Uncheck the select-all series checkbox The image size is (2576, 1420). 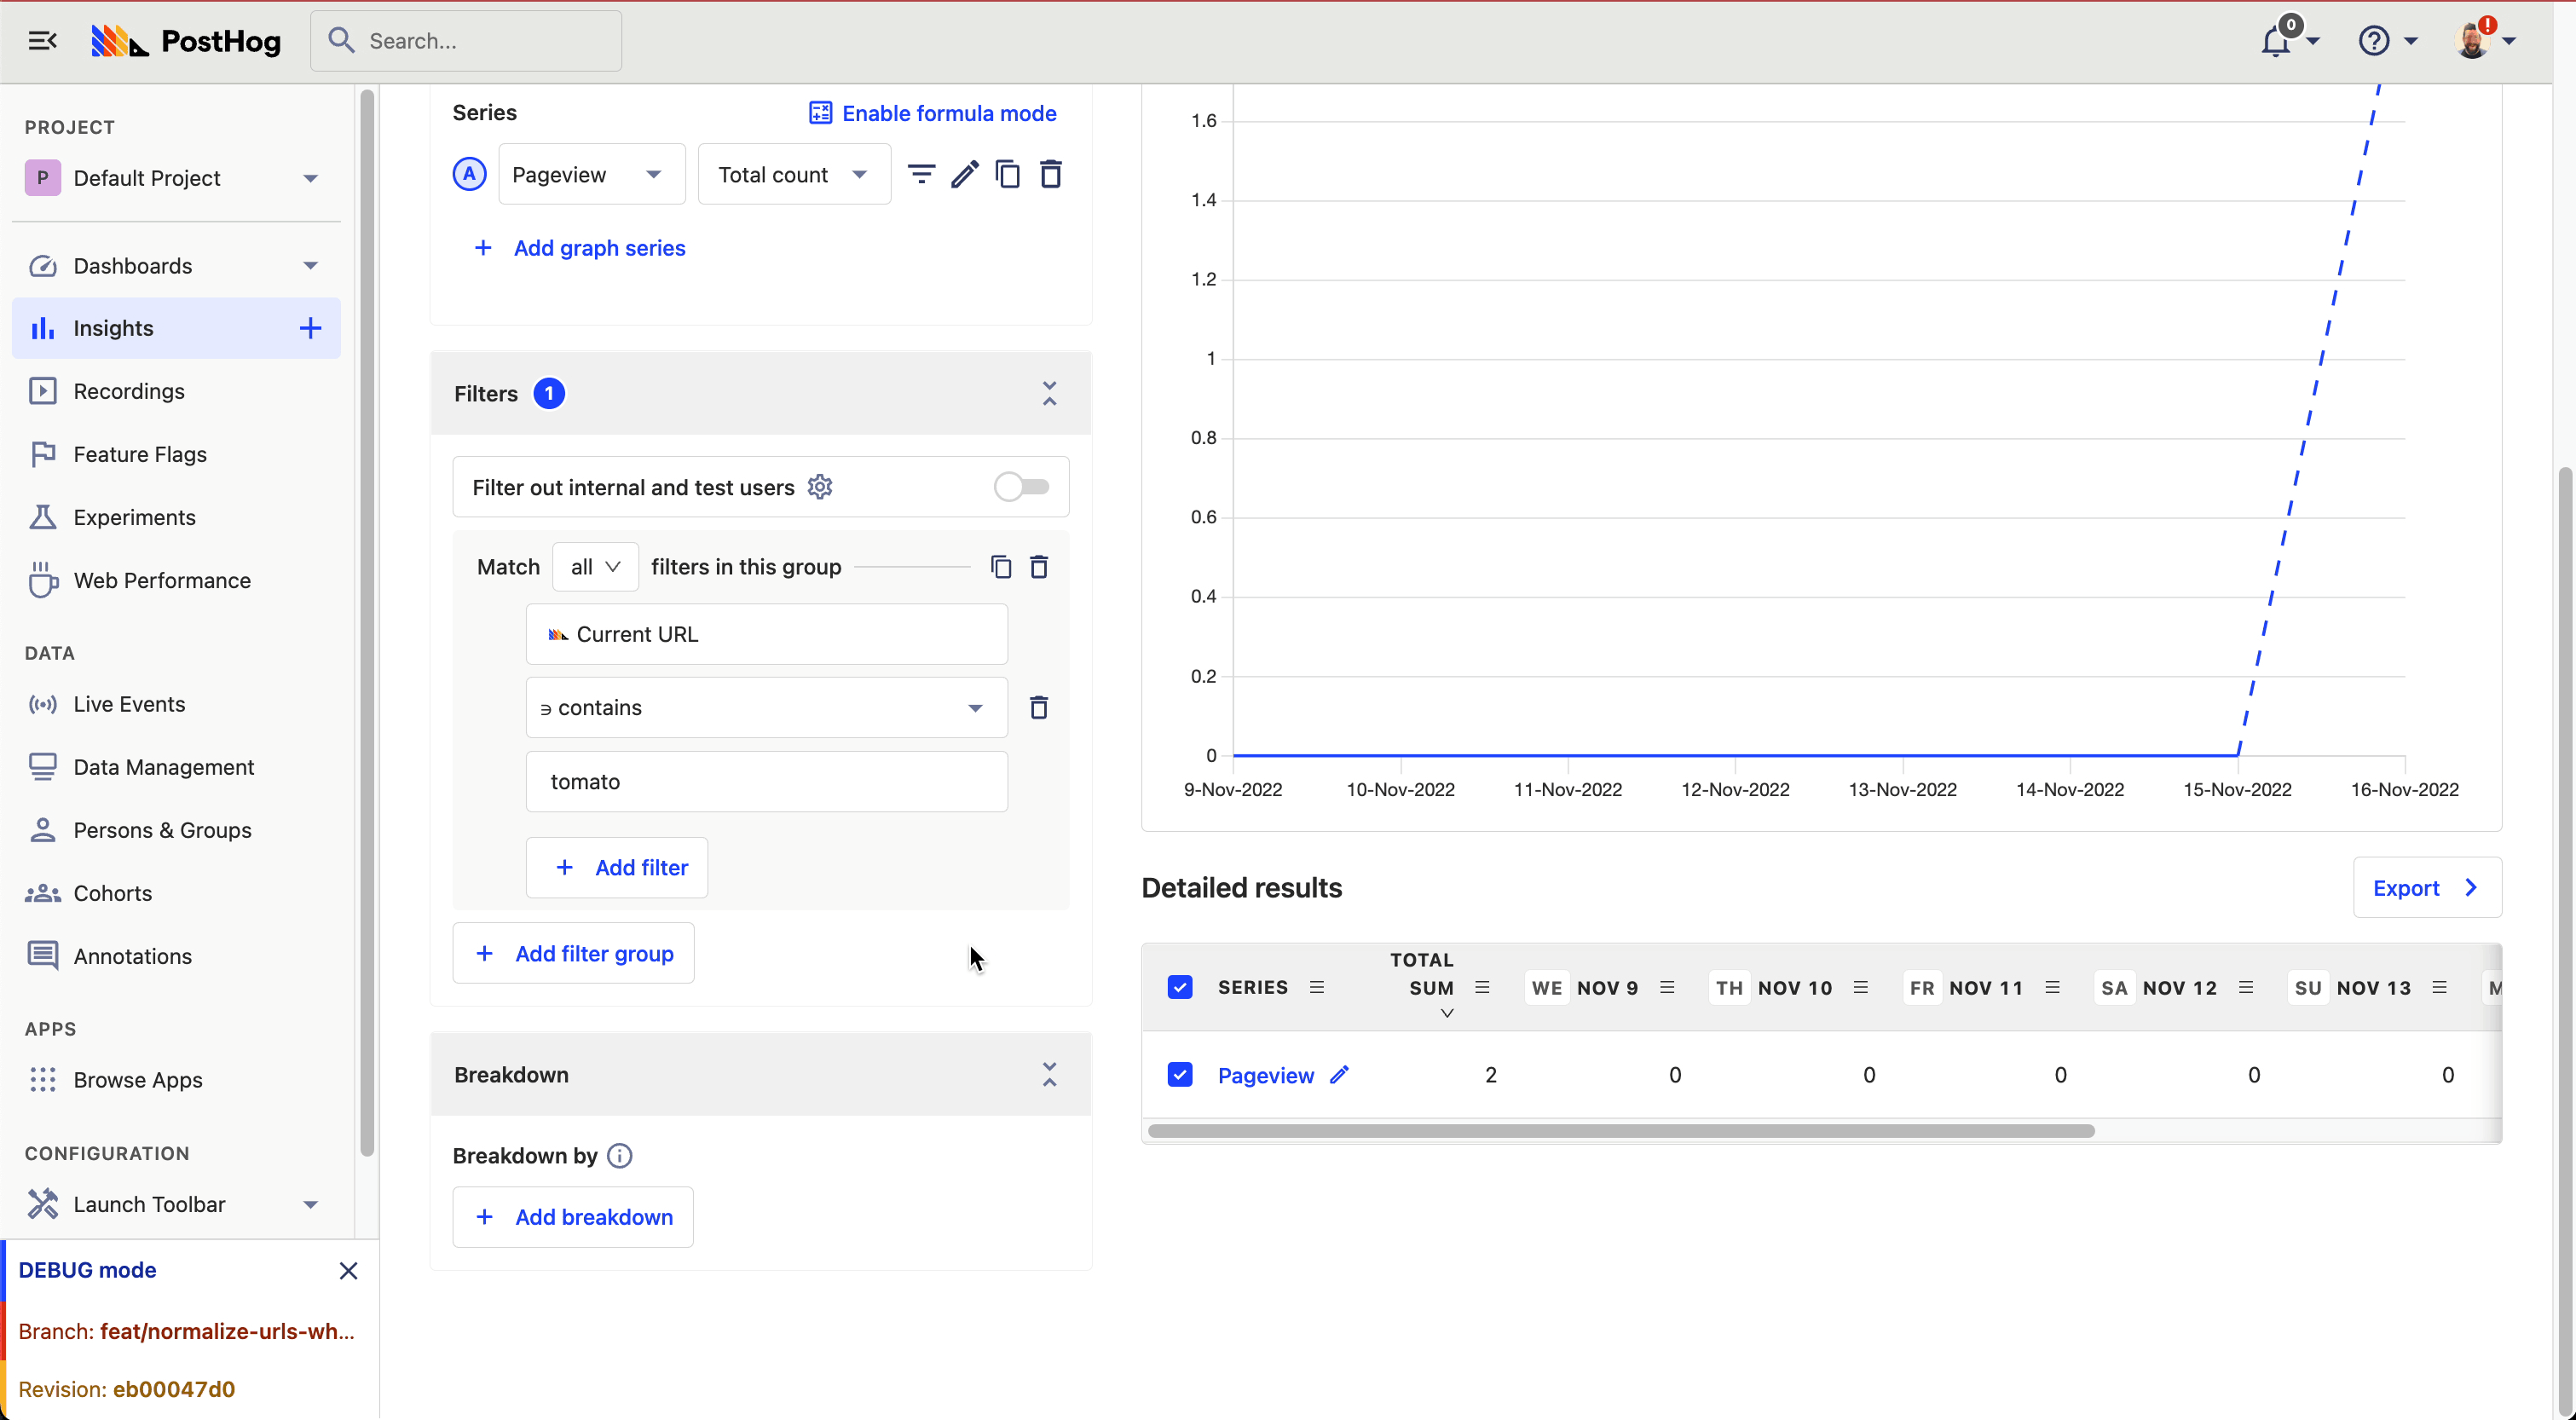(1180, 987)
